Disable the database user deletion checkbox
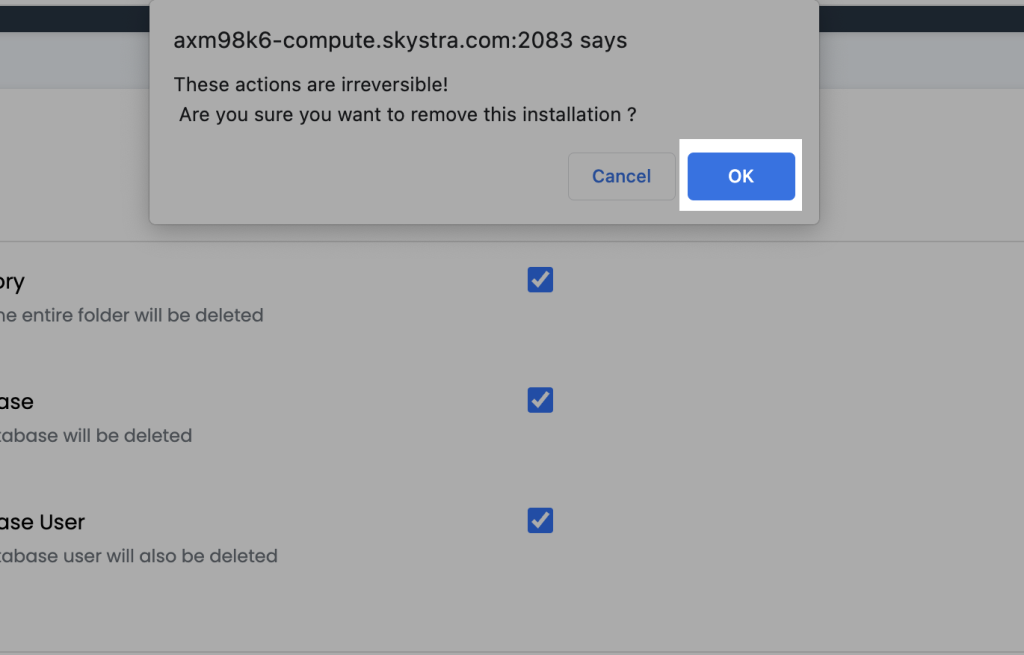Screen dimensions: 1024x655 (x=540, y=520)
